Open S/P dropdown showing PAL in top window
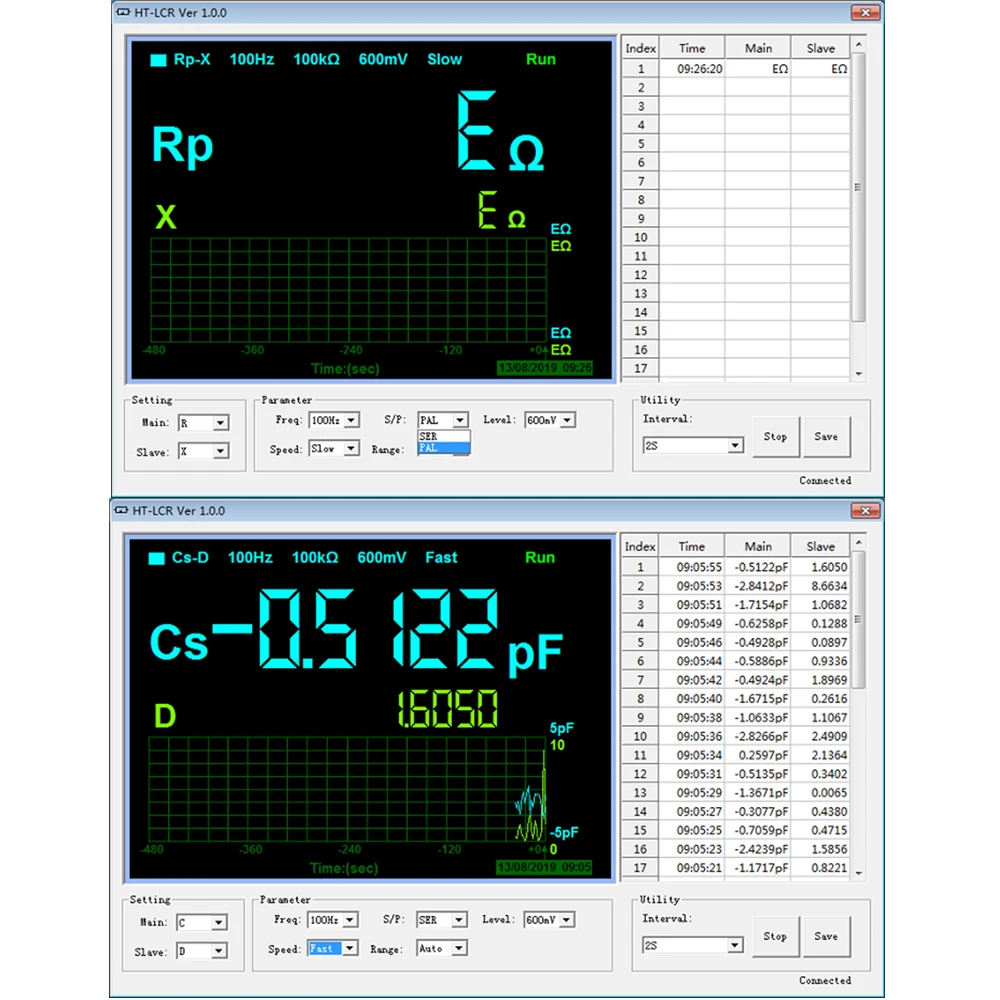The image size is (1000, 1000). tap(444, 420)
